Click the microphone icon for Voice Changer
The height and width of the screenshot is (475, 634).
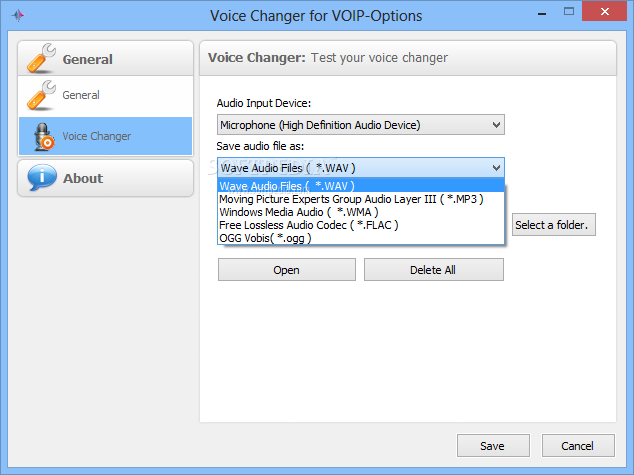(x=44, y=137)
